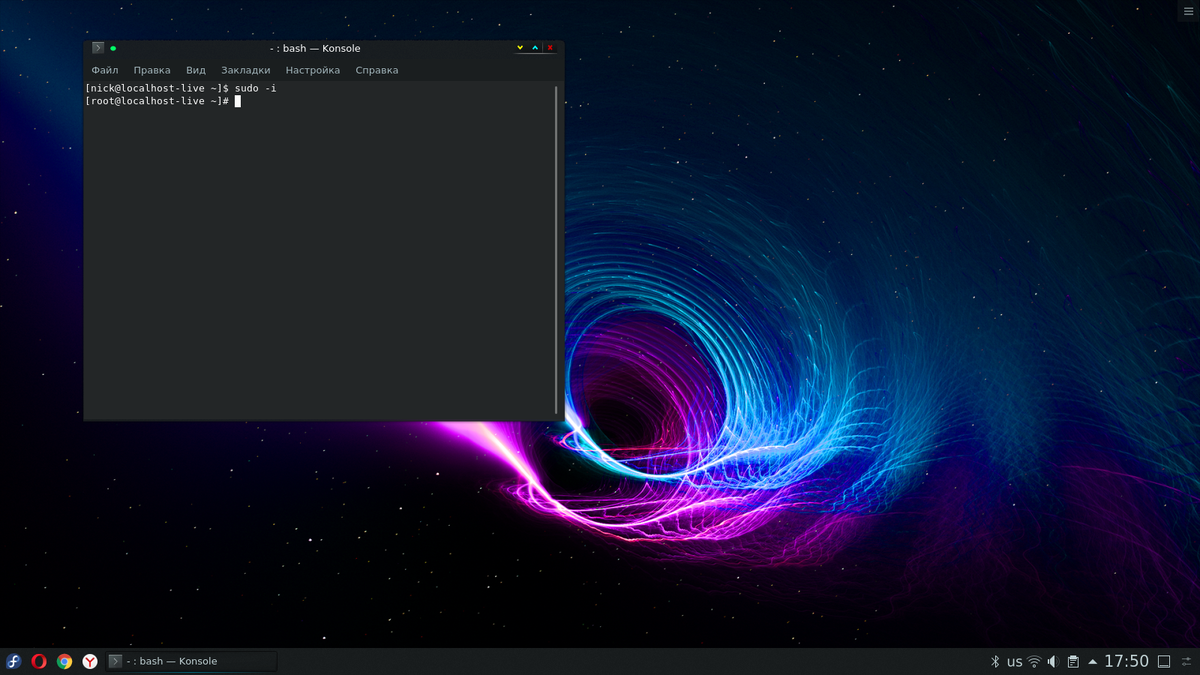Click the Konsole terminal vertical scrollbar

556,248
